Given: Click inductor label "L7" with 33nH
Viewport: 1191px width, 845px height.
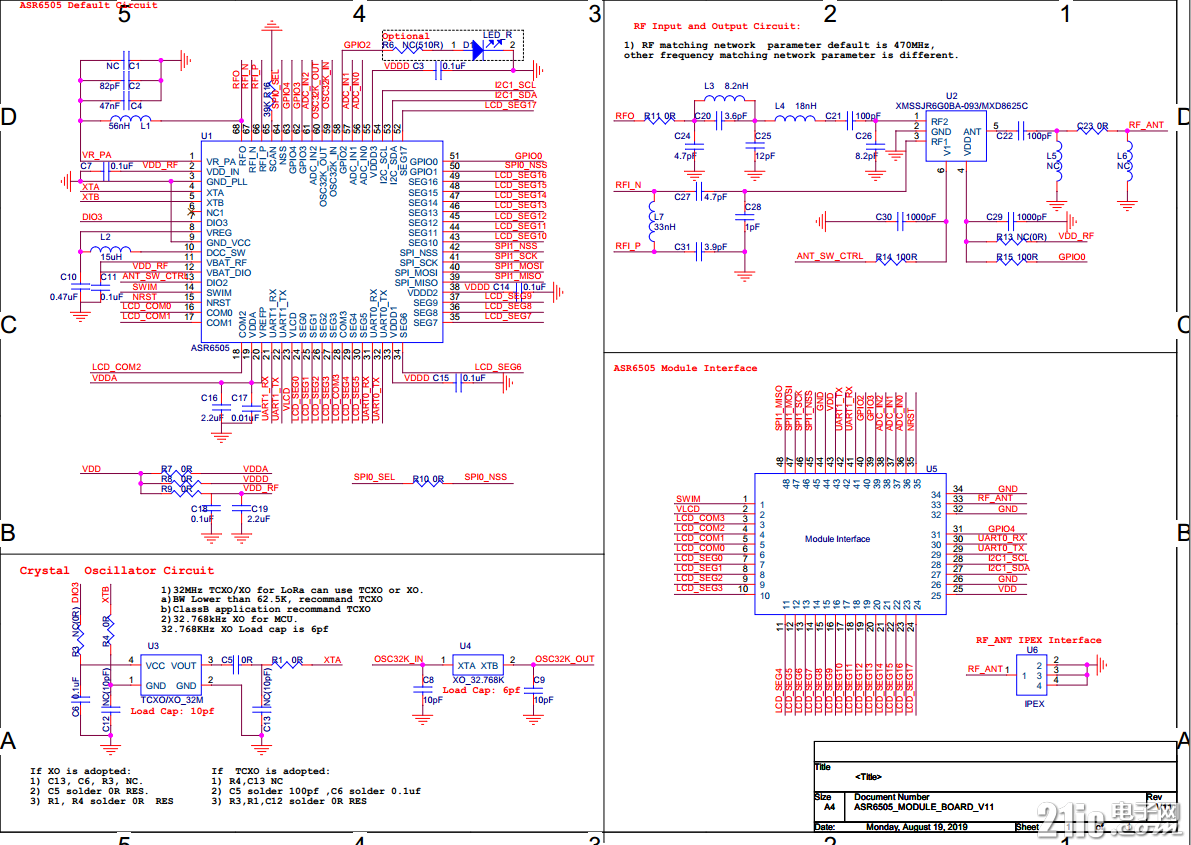Looking at the screenshot, I should pos(659,217).
